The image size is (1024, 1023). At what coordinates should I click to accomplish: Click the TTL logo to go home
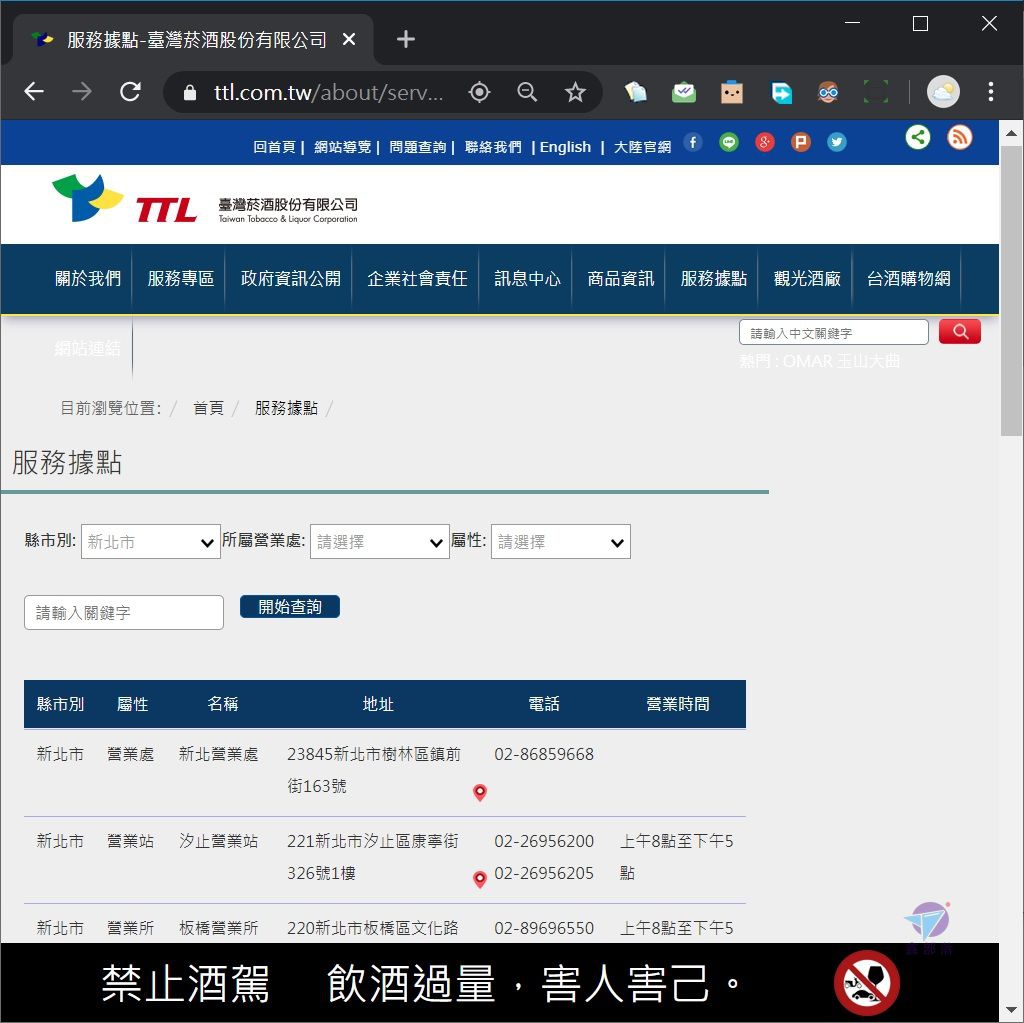click(204, 200)
